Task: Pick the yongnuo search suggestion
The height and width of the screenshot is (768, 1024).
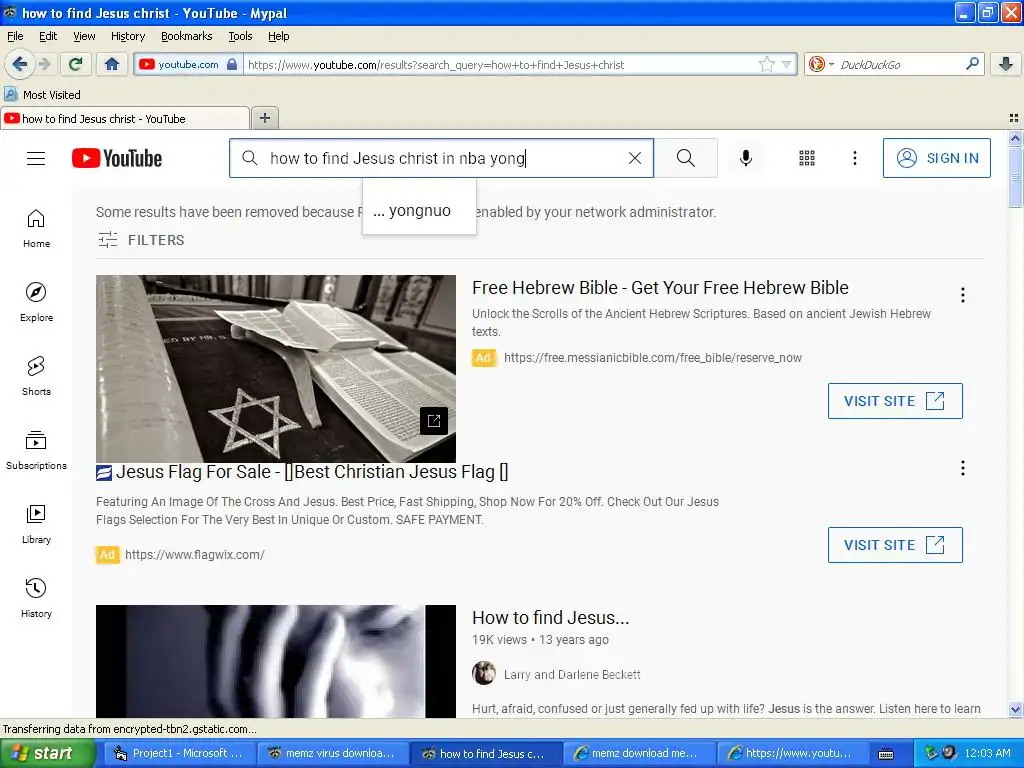Action: (x=419, y=211)
